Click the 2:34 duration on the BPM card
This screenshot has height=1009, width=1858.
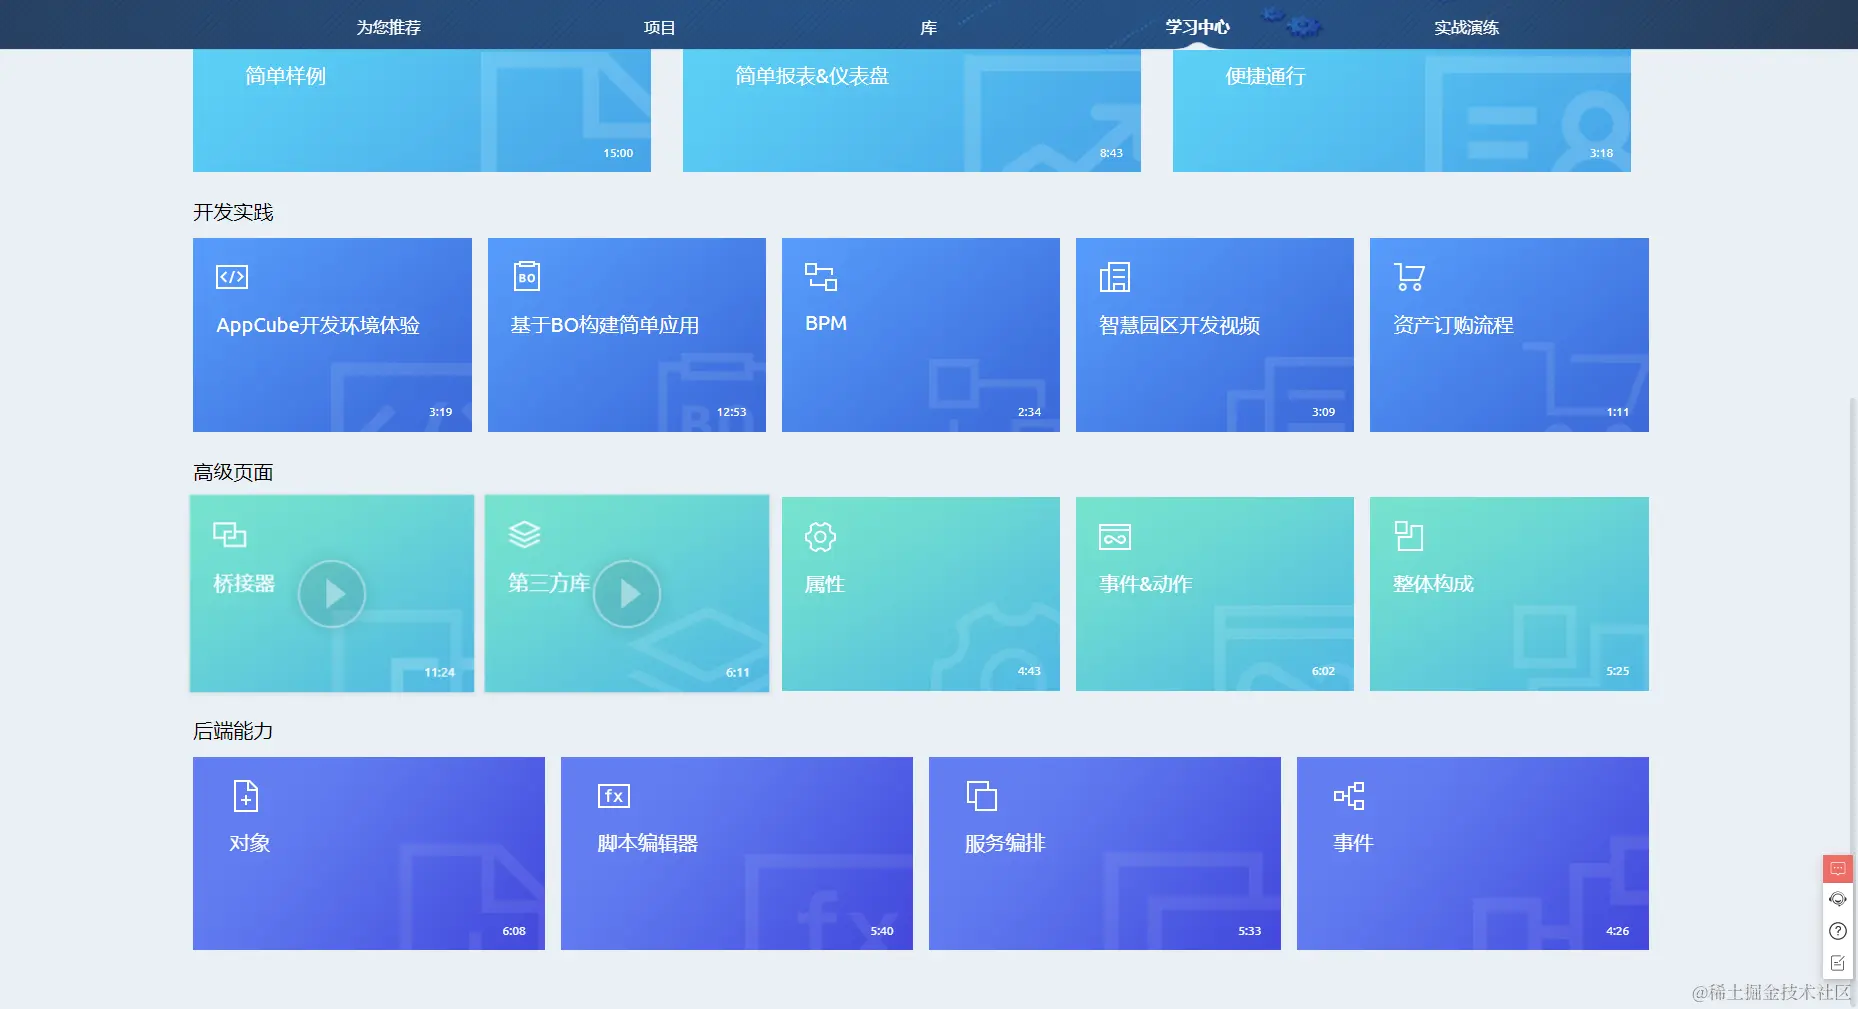tap(1029, 412)
